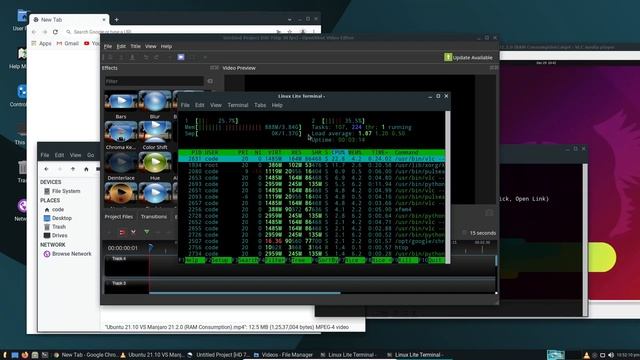Clear the Effects filter field icon
This screenshot has width=640, height=360.
click(210, 81)
